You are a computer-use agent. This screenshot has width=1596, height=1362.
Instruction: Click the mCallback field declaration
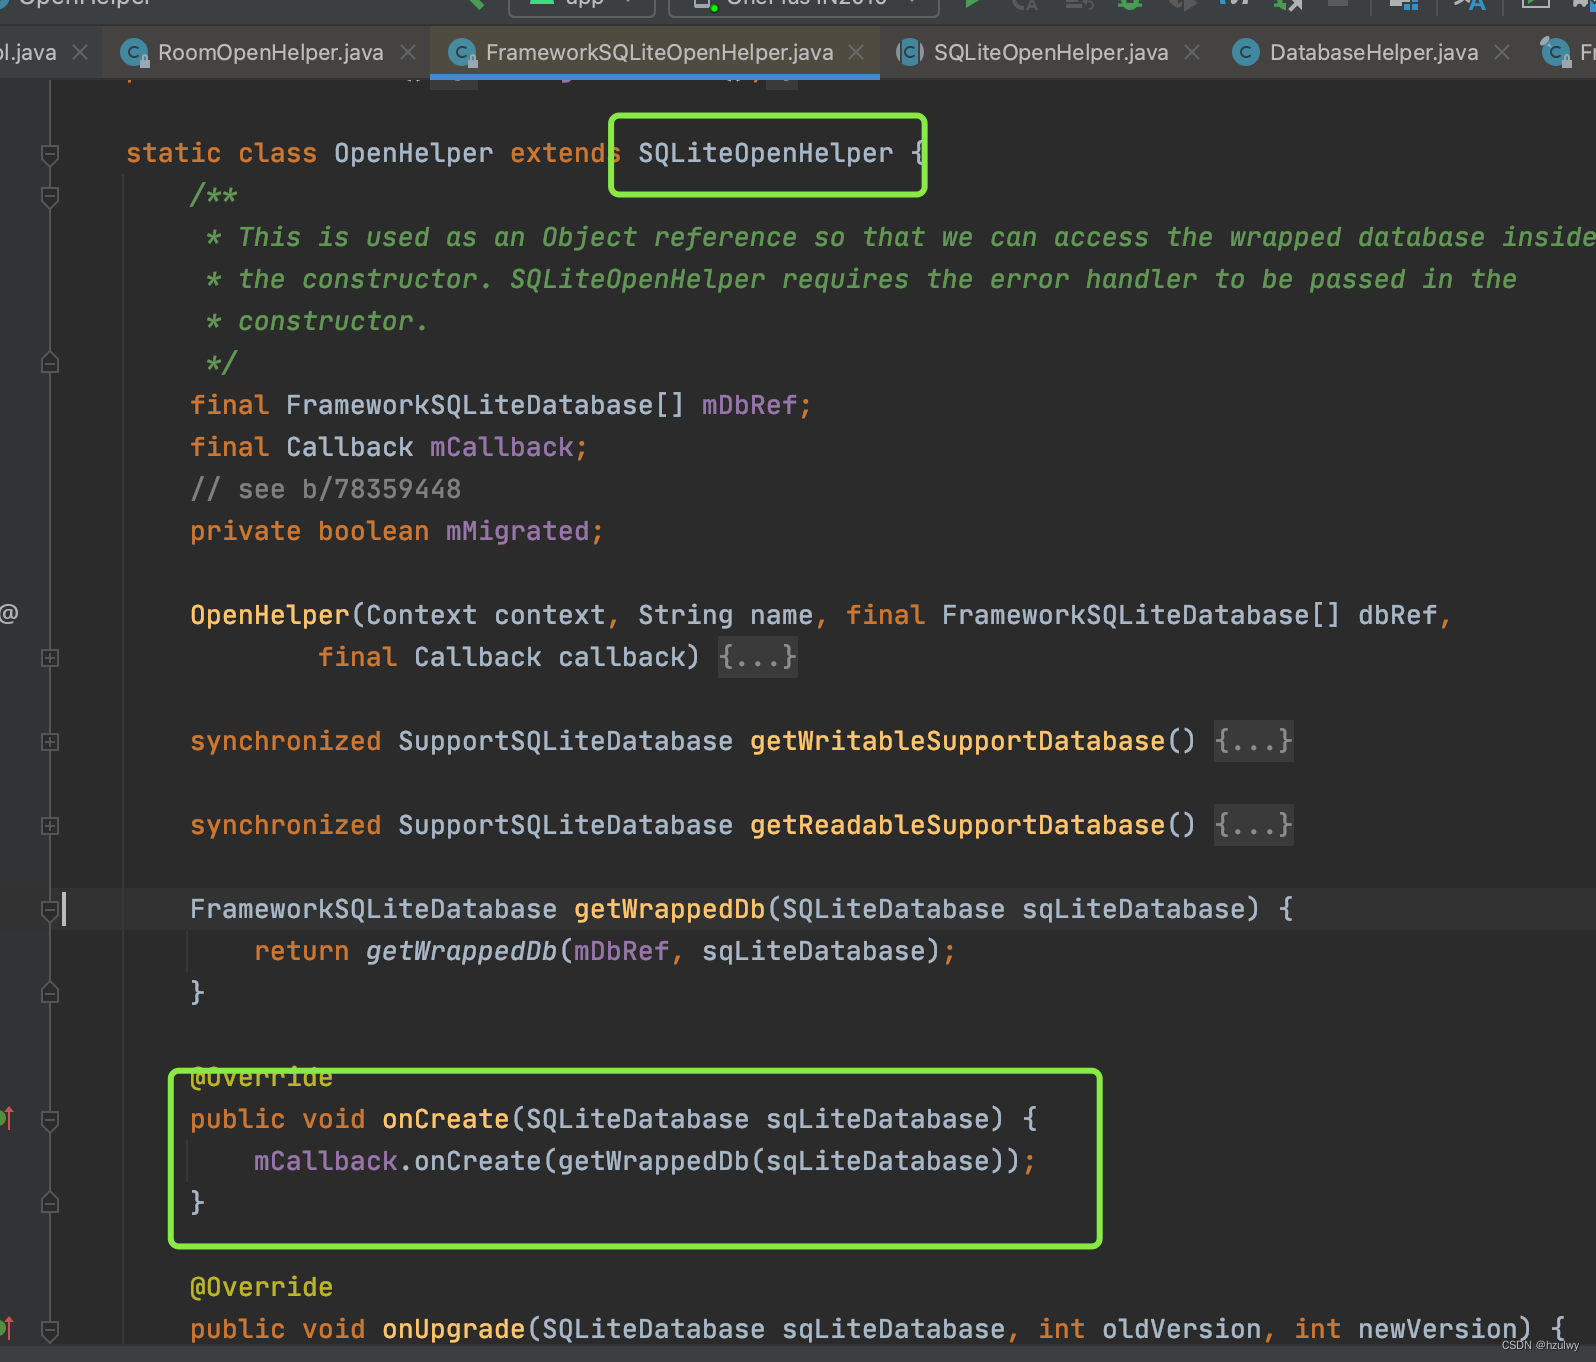[x=501, y=447]
